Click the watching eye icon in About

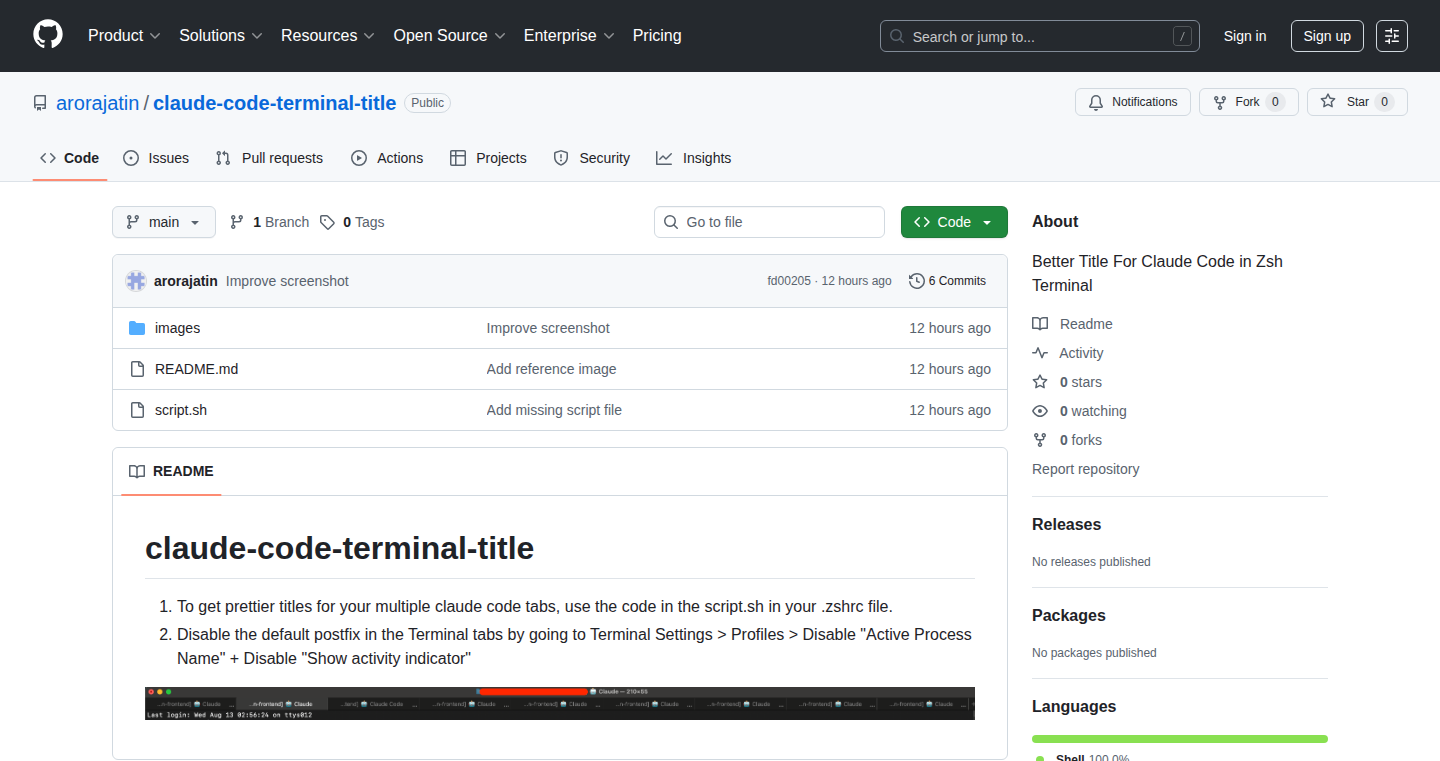tap(1040, 411)
